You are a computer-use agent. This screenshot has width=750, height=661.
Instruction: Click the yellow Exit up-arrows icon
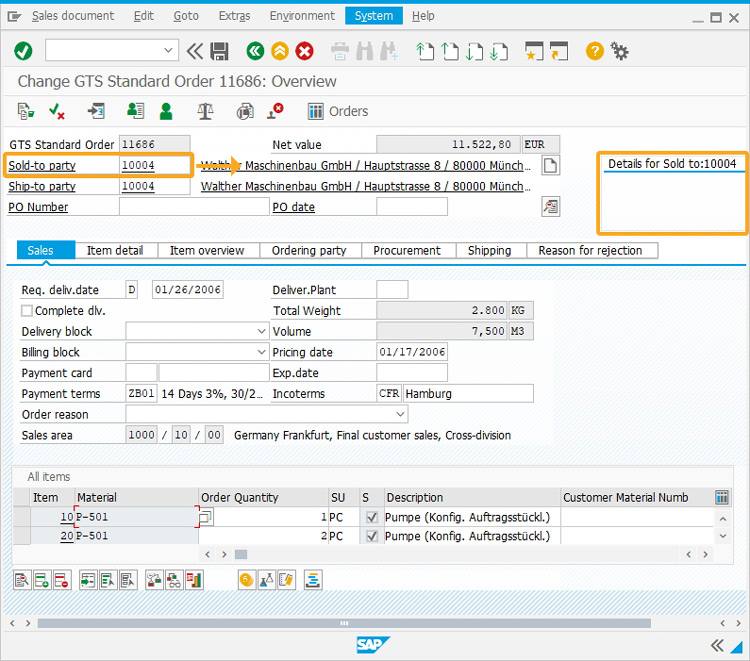(280, 51)
